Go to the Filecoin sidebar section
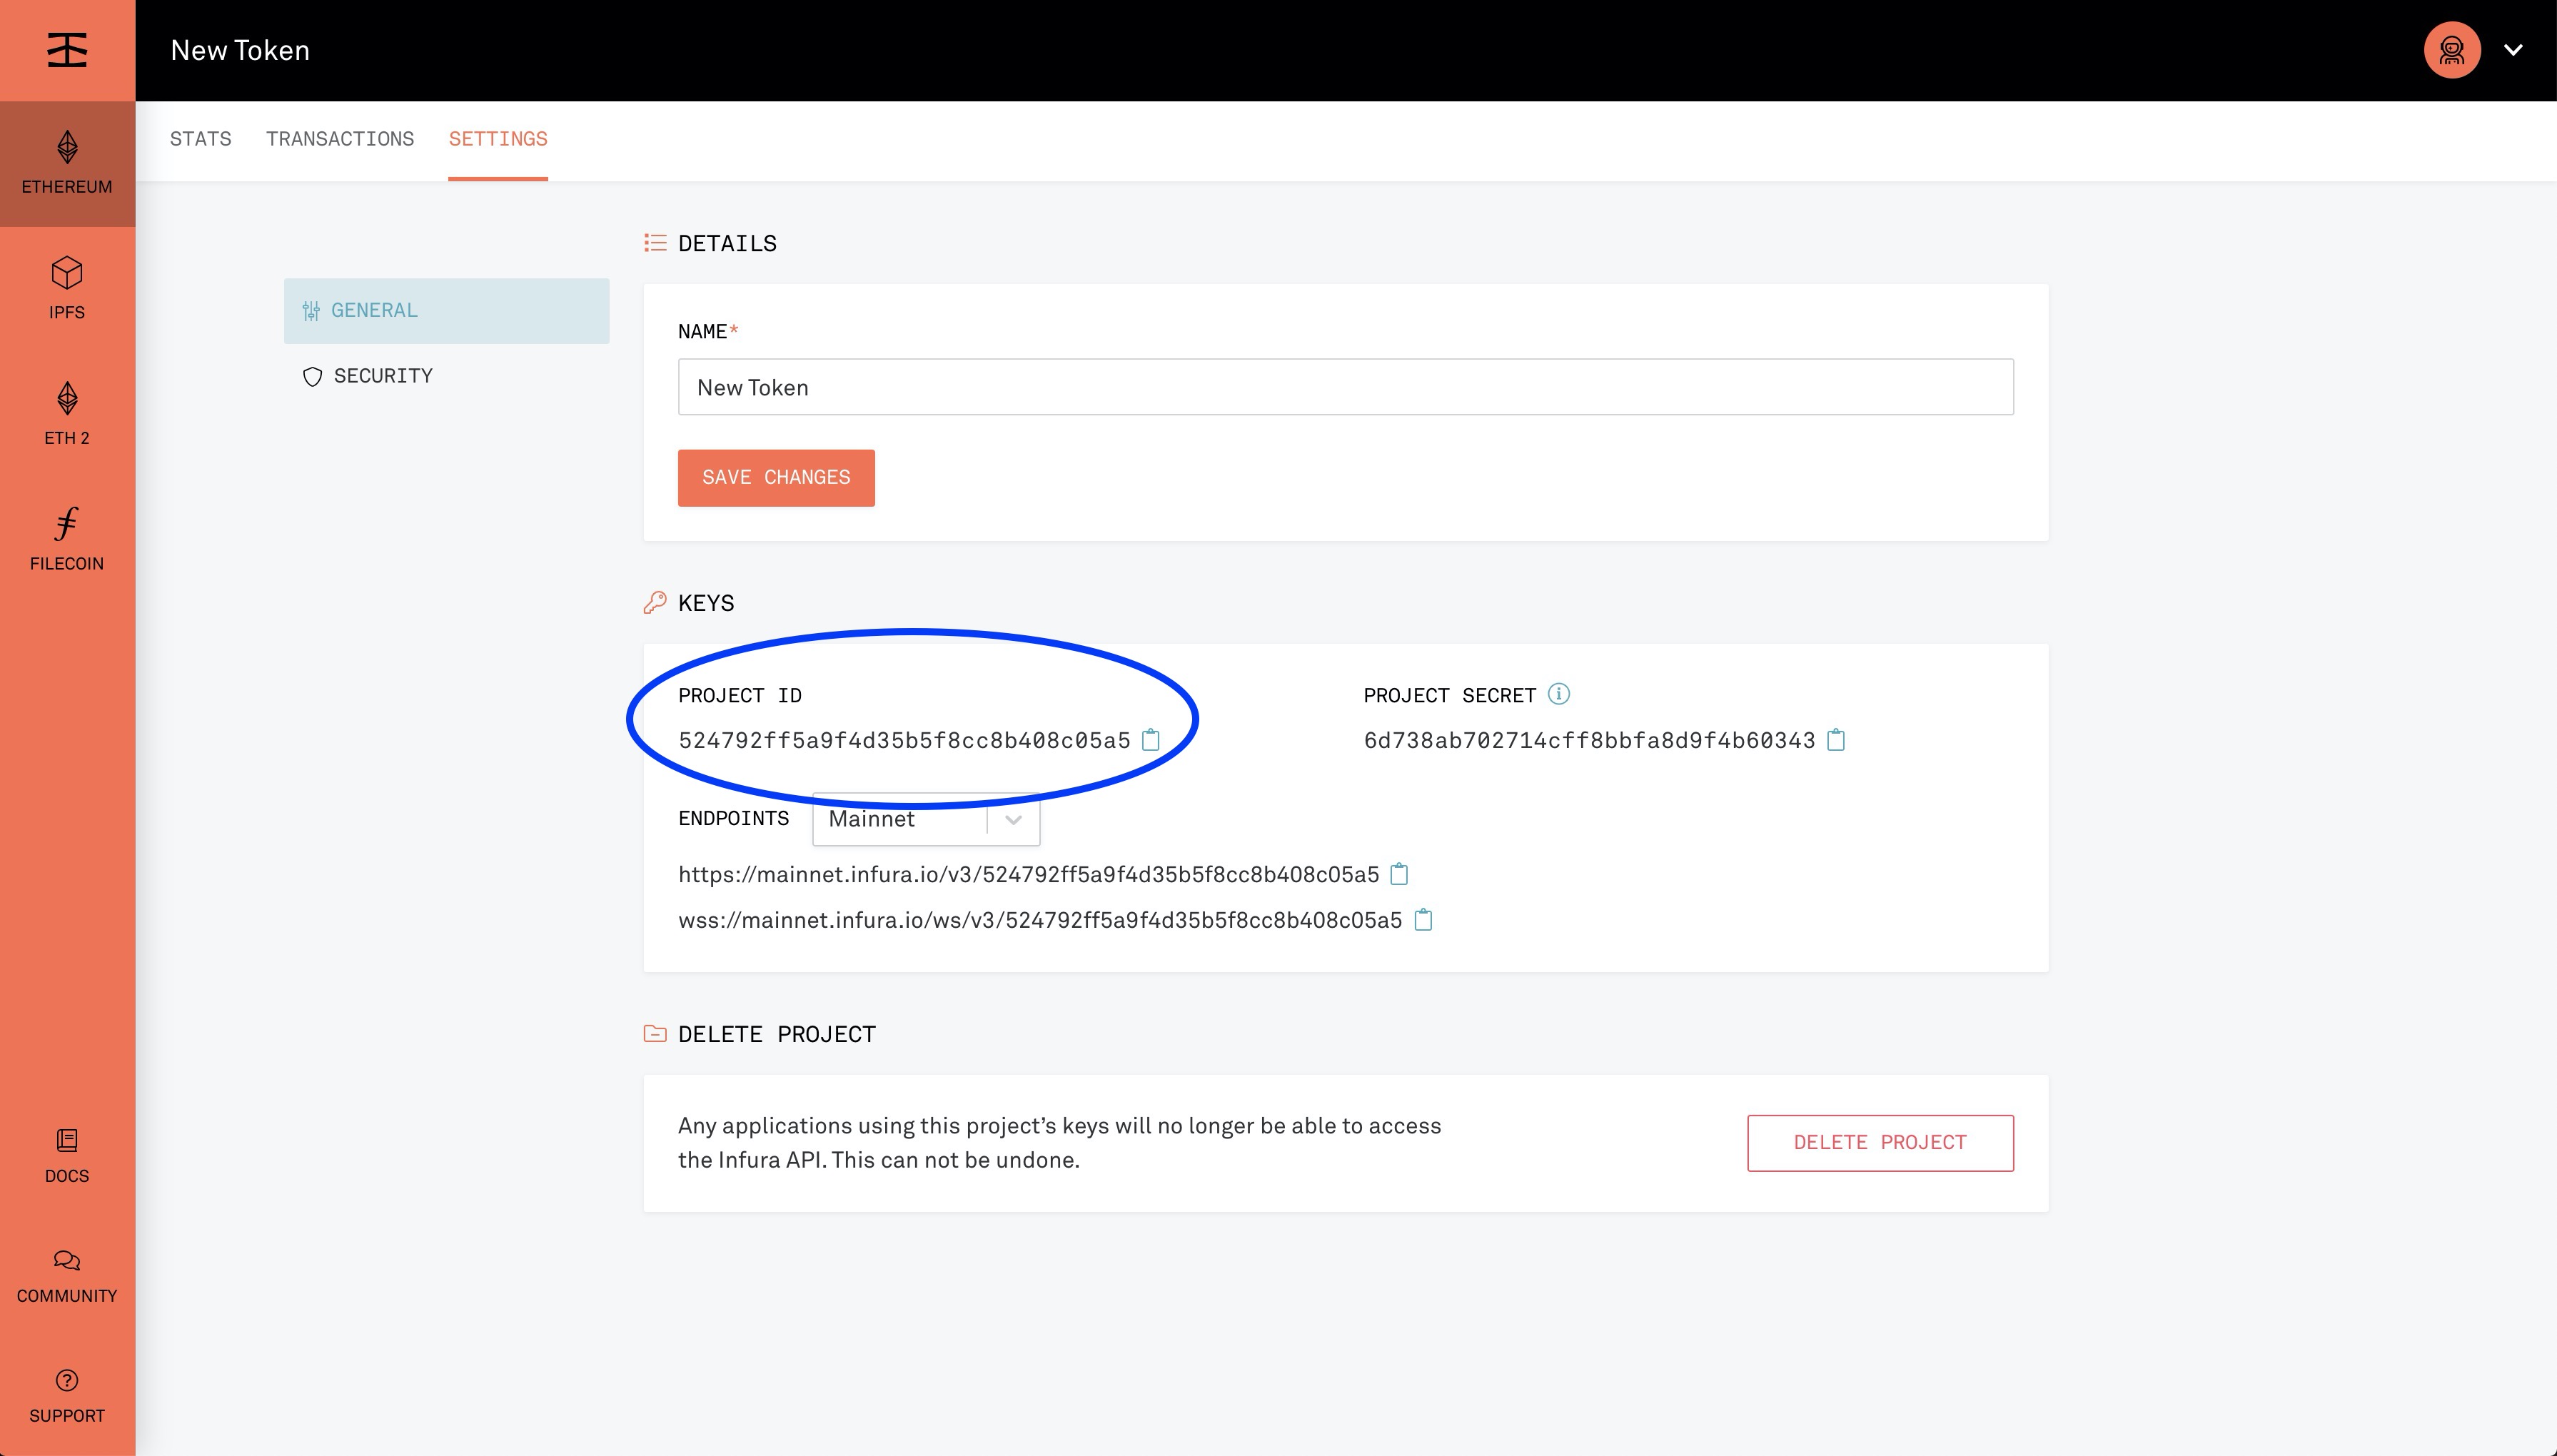The height and width of the screenshot is (1456, 2557). (67, 538)
